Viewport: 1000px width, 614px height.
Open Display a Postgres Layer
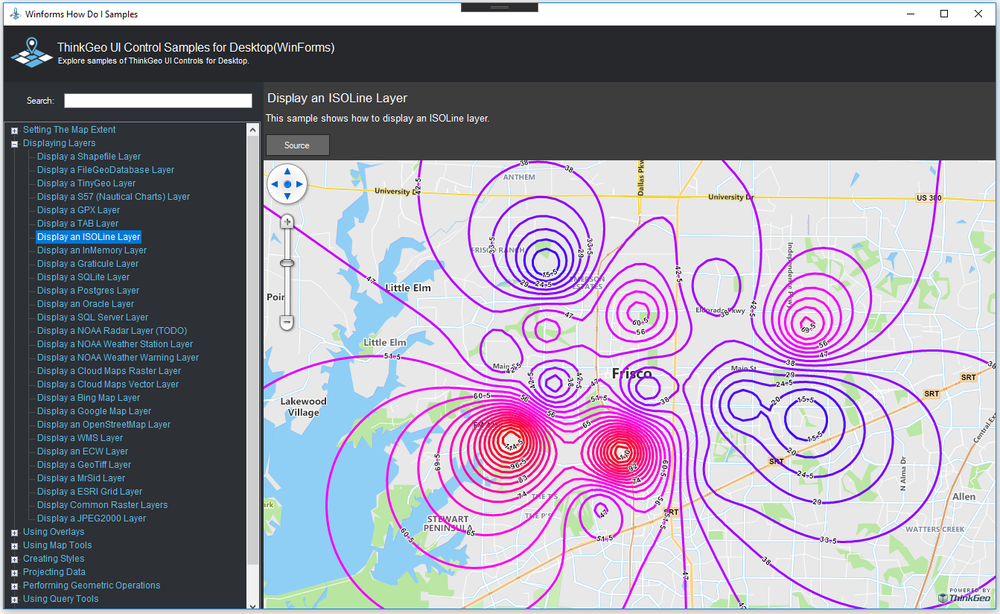pyautogui.click(x=88, y=290)
